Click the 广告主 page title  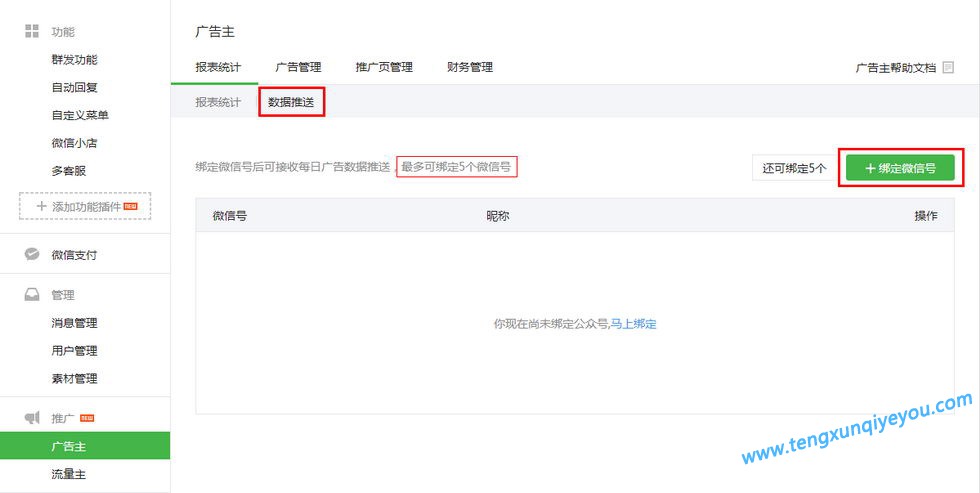(215, 31)
